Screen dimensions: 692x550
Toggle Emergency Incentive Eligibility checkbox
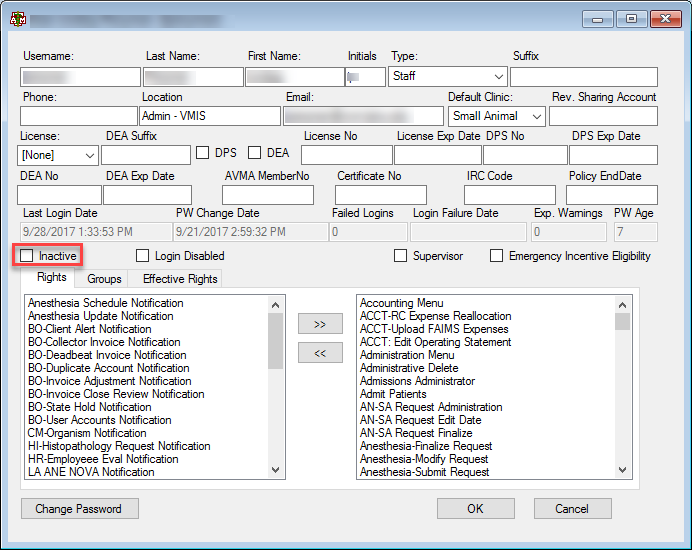pyautogui.click(x=496, y=255)
